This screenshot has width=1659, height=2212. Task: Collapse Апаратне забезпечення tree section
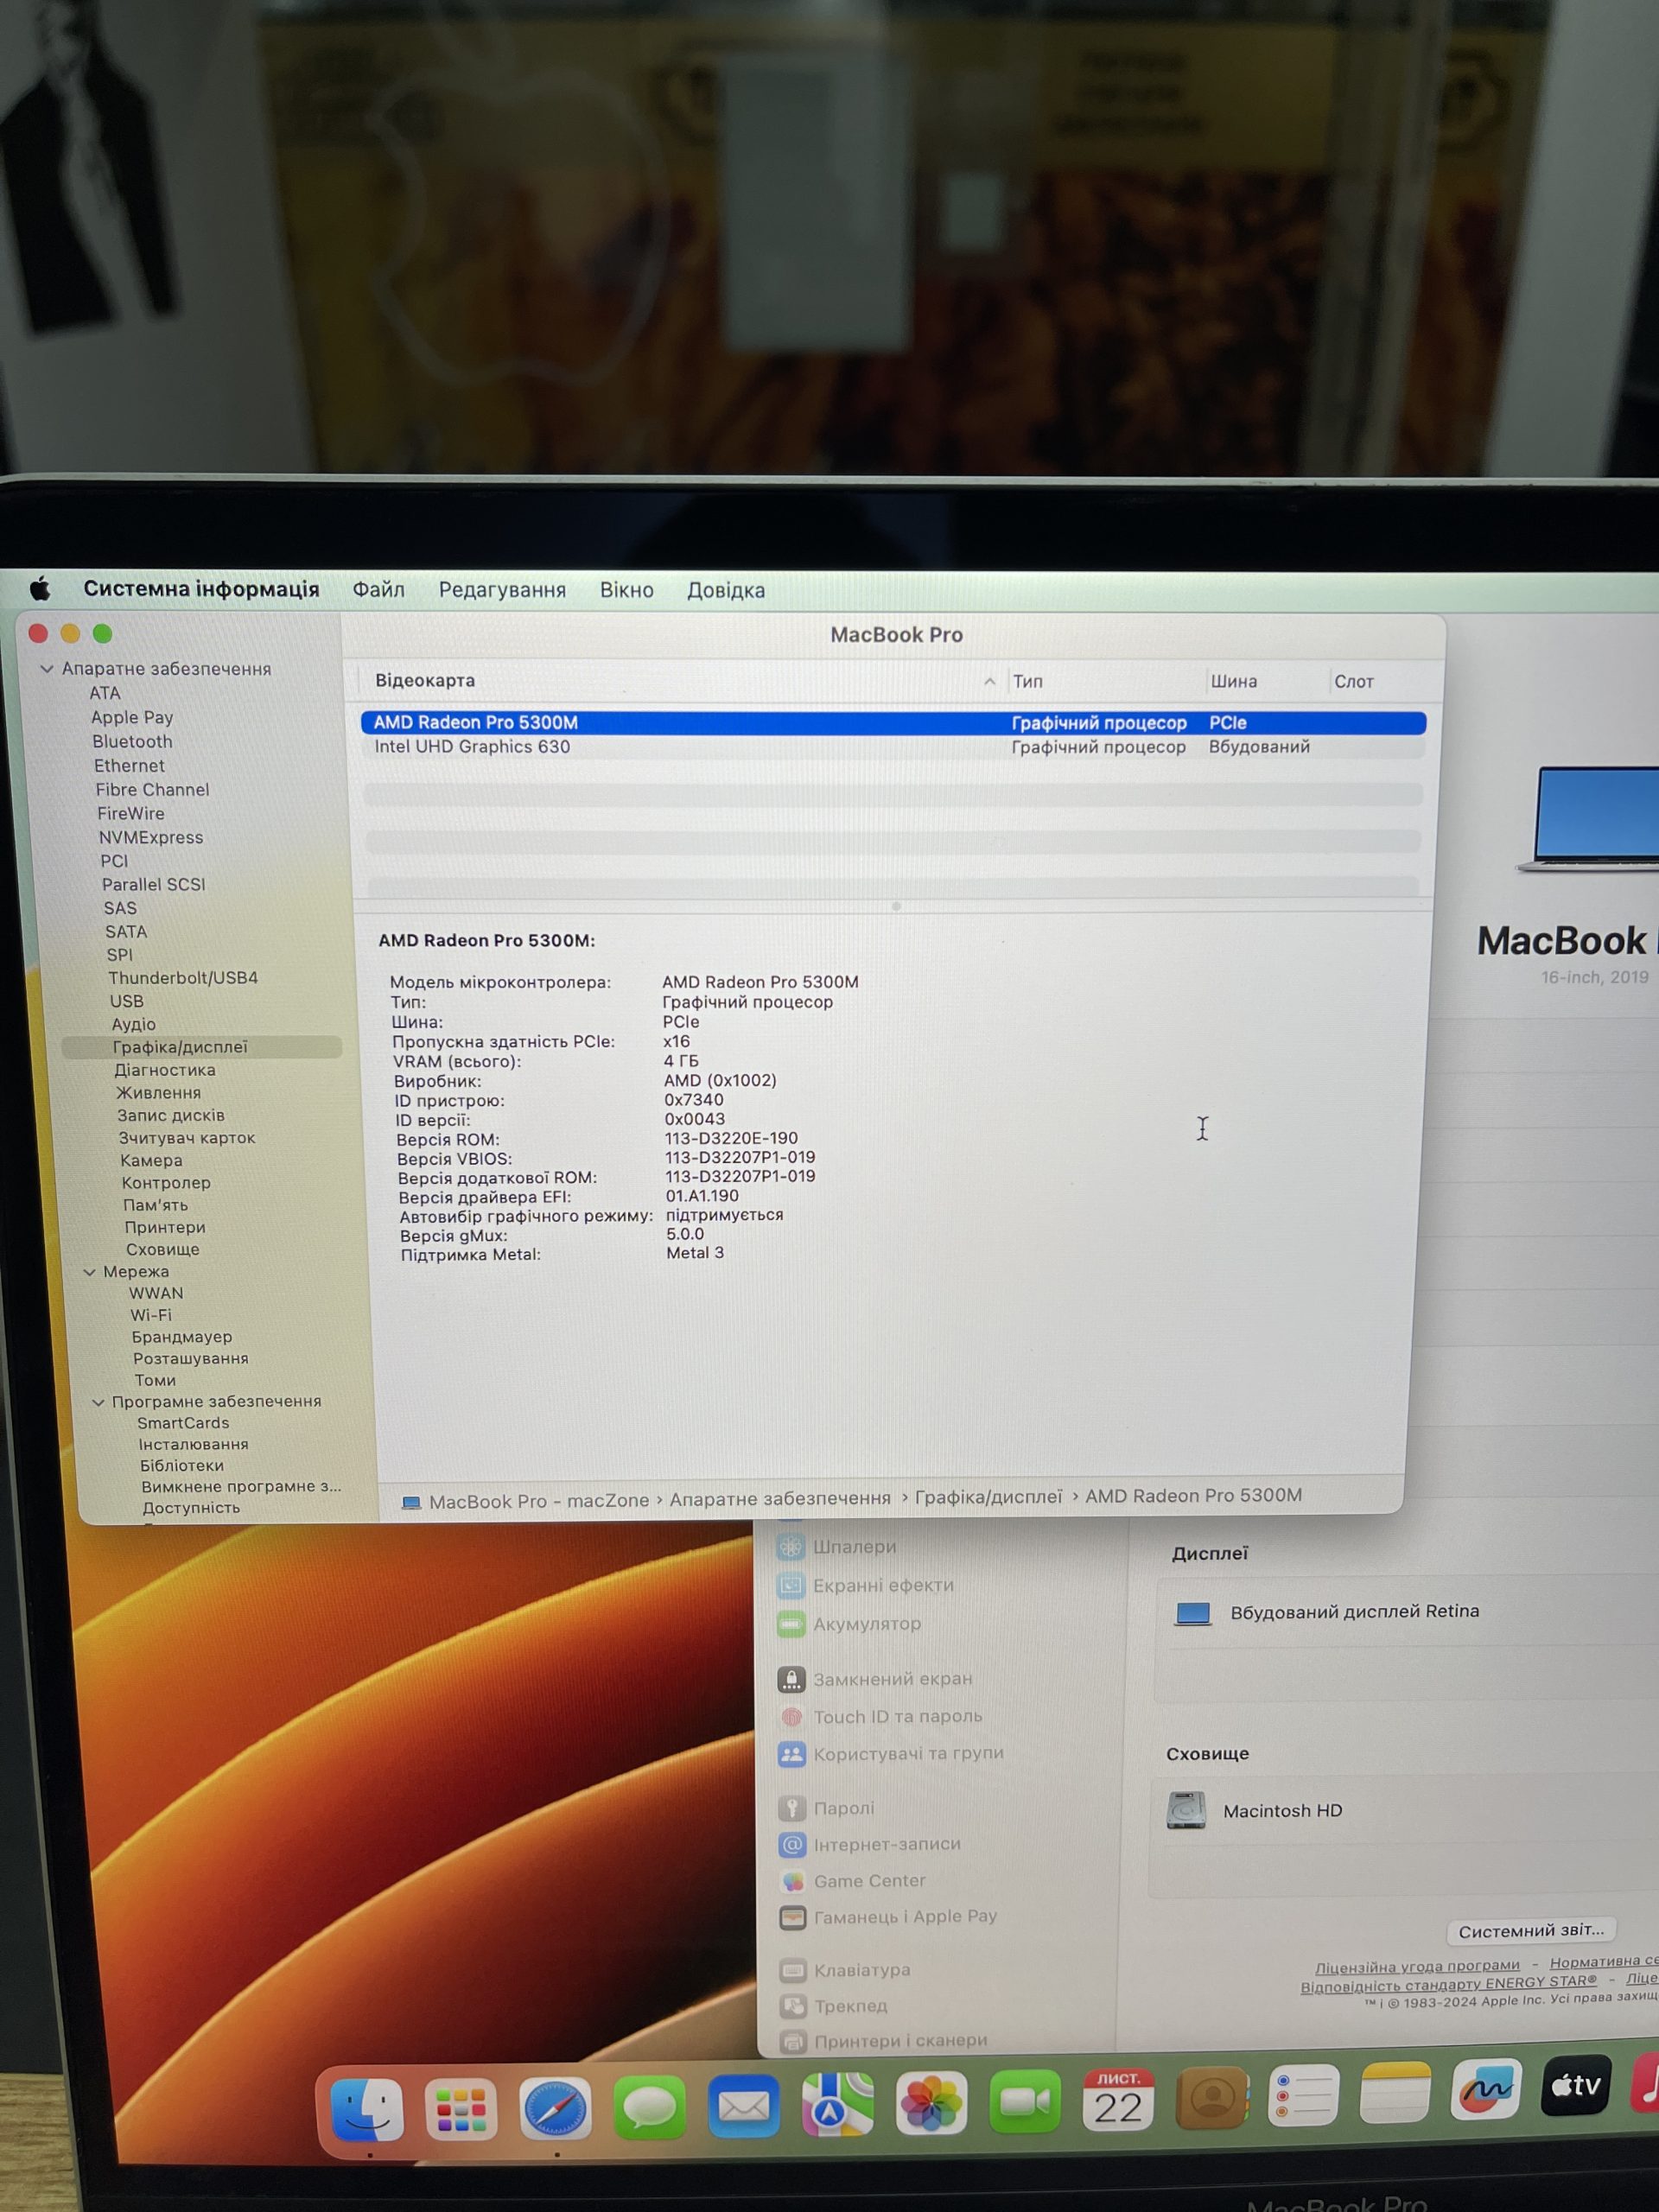pyautogui.click(x=47, y=668)
